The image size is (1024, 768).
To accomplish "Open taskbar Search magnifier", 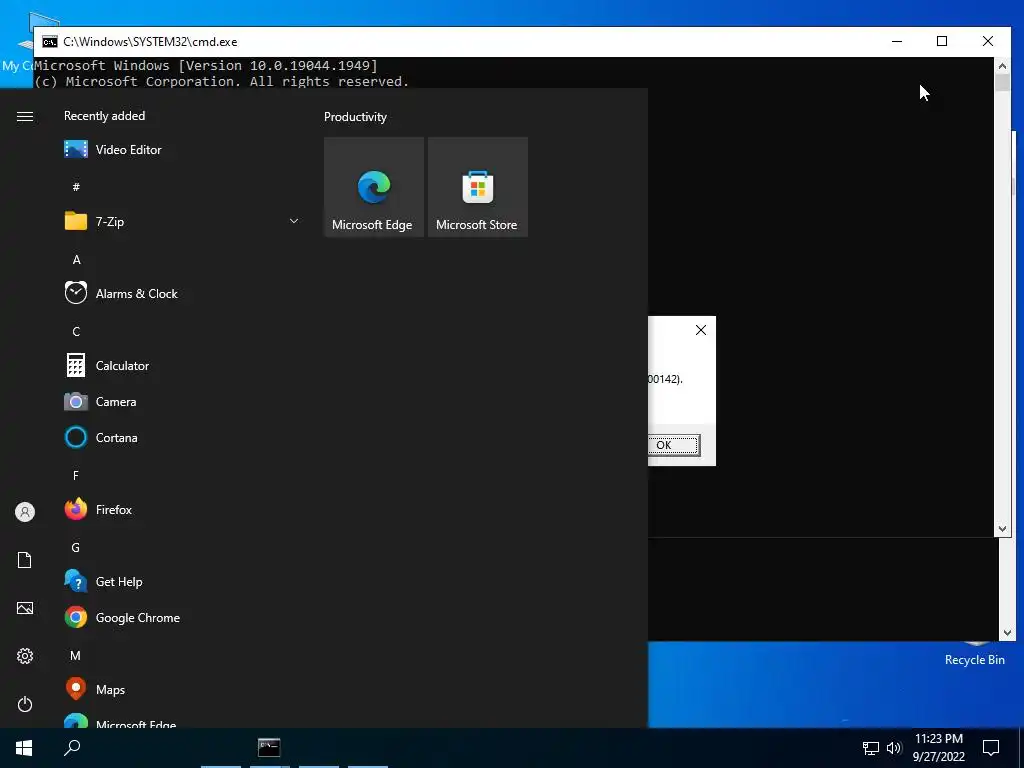I will (x=72, y=748).
